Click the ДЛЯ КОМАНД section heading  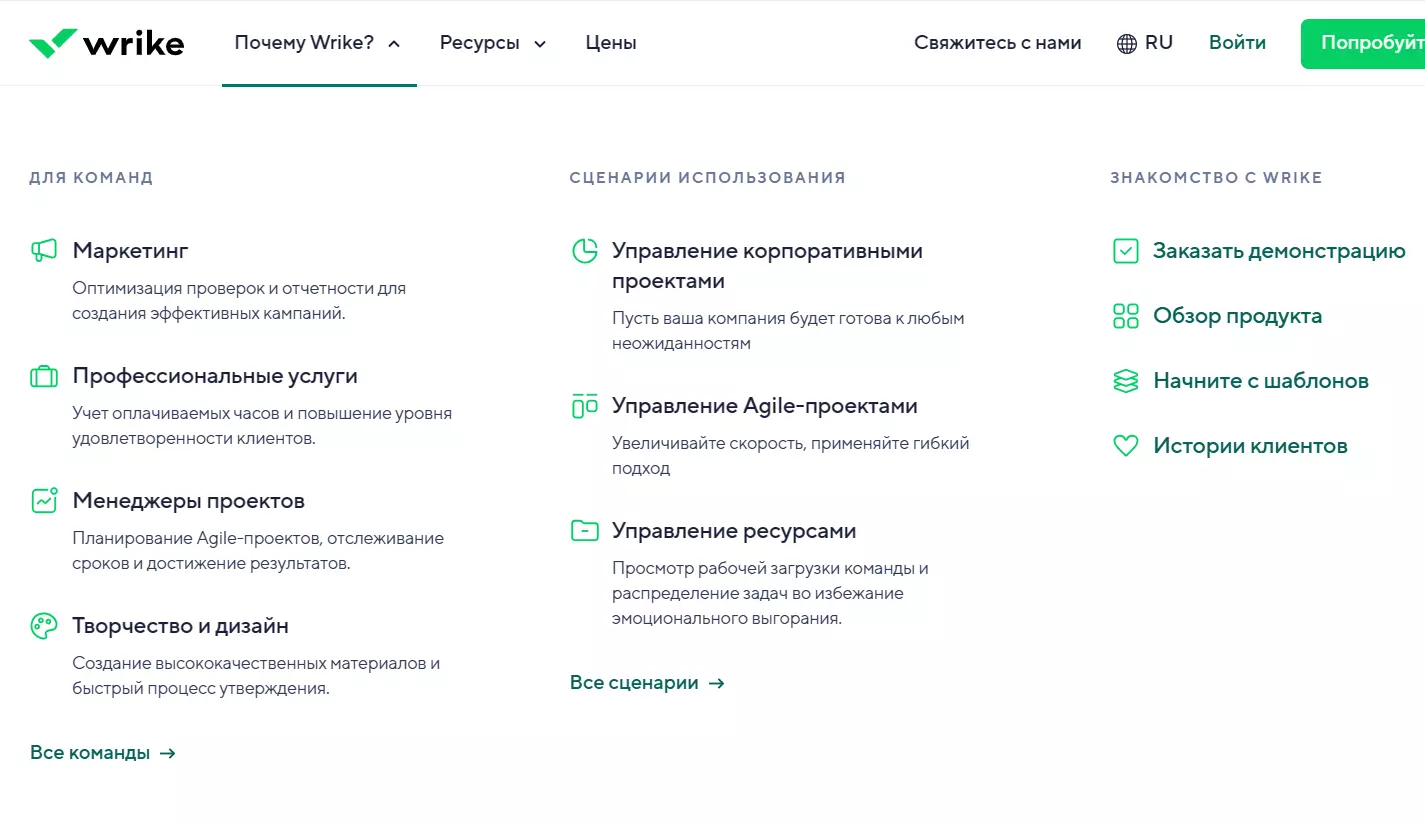click(x=91, y=178)
